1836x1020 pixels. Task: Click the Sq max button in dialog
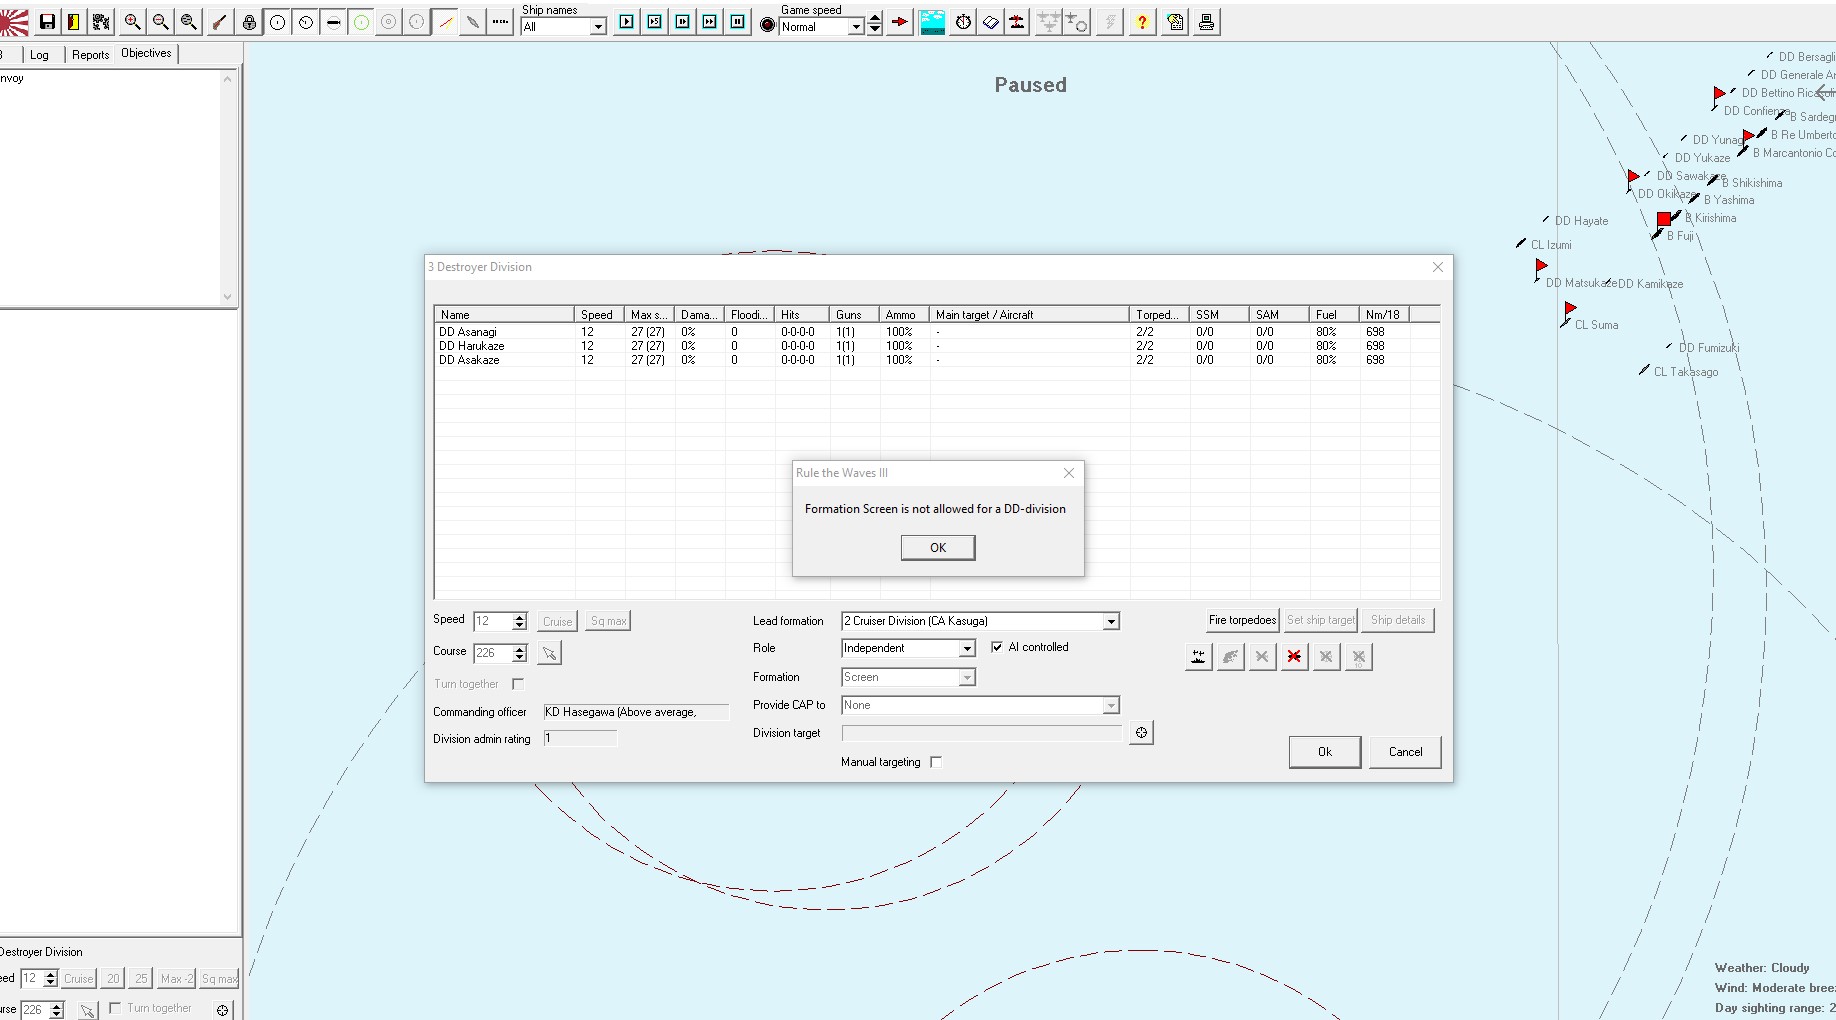[x=608, y=621]
